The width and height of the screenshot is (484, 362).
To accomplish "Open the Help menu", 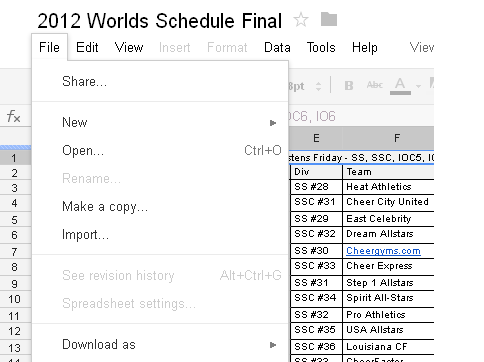I will tap(365, 47).
